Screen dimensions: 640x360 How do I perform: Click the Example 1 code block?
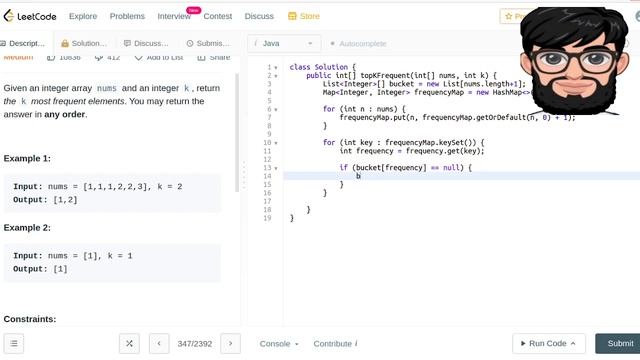tap(112, 193)
